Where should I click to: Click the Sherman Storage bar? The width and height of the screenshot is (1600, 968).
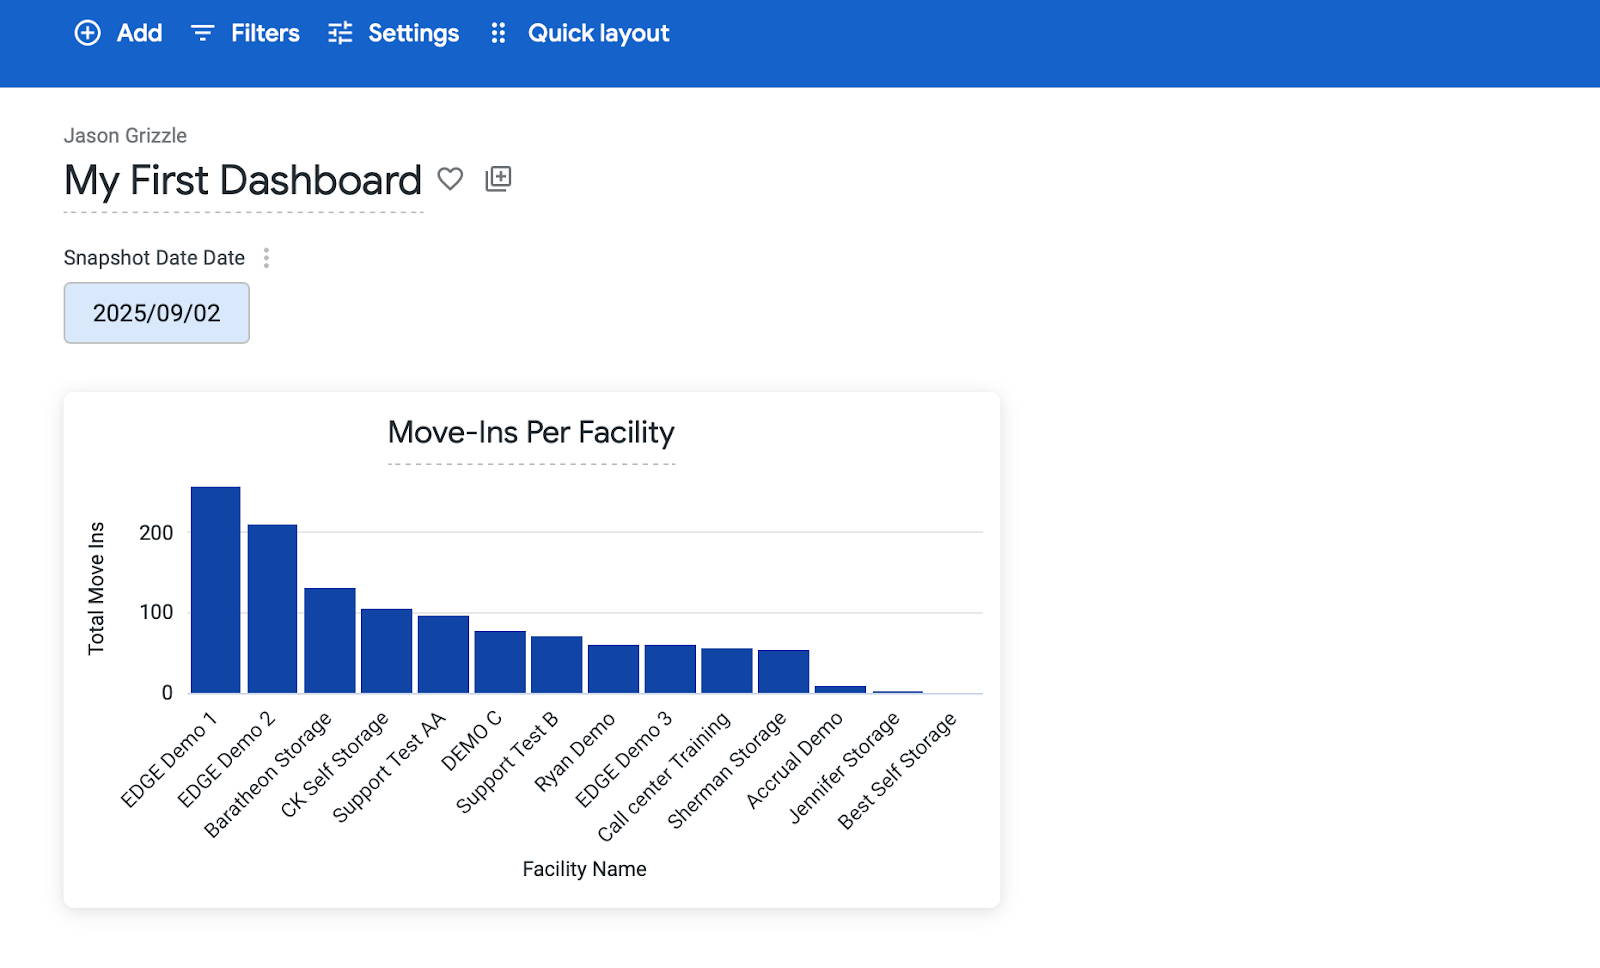point(783,671)
